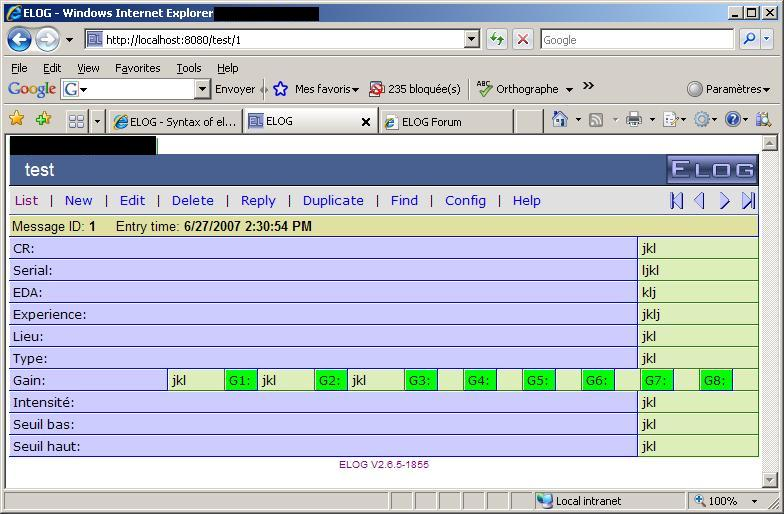Open the search provider dropdown arrow
Screen dimensions: 784x514
coord(767,39)
